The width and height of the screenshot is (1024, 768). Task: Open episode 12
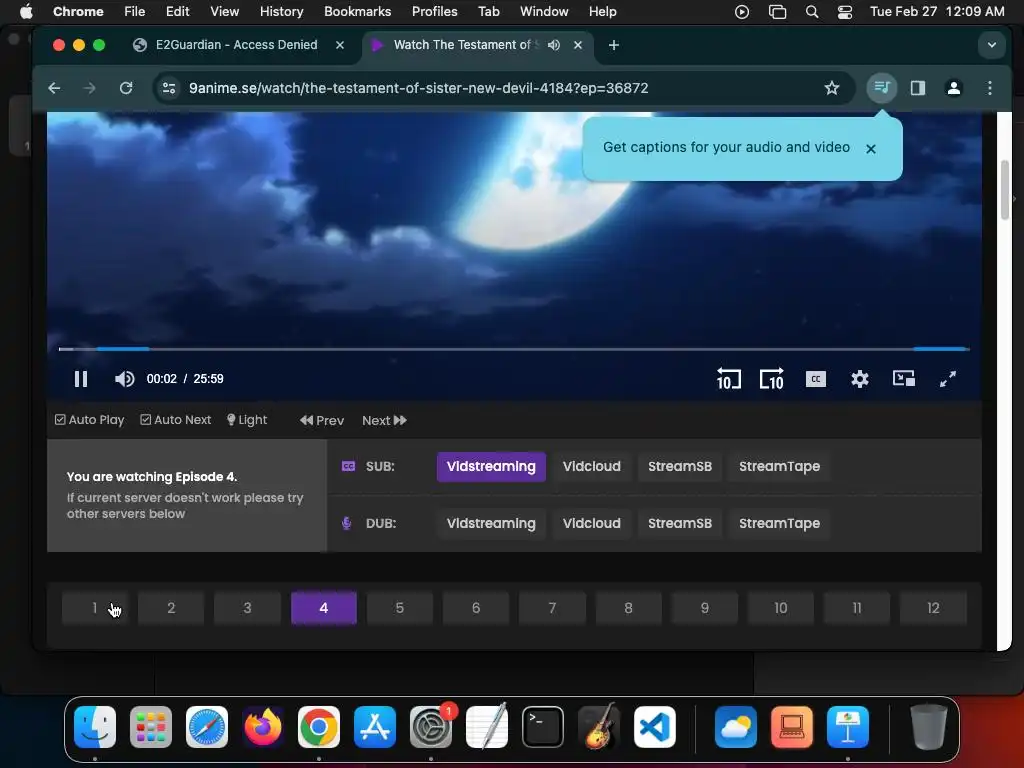click(x=933, y=608)
